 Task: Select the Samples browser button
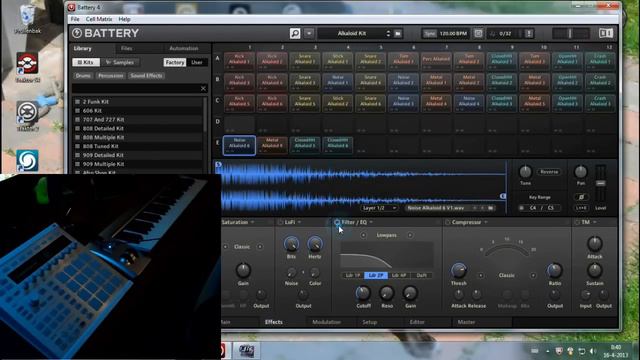point(120,62)
